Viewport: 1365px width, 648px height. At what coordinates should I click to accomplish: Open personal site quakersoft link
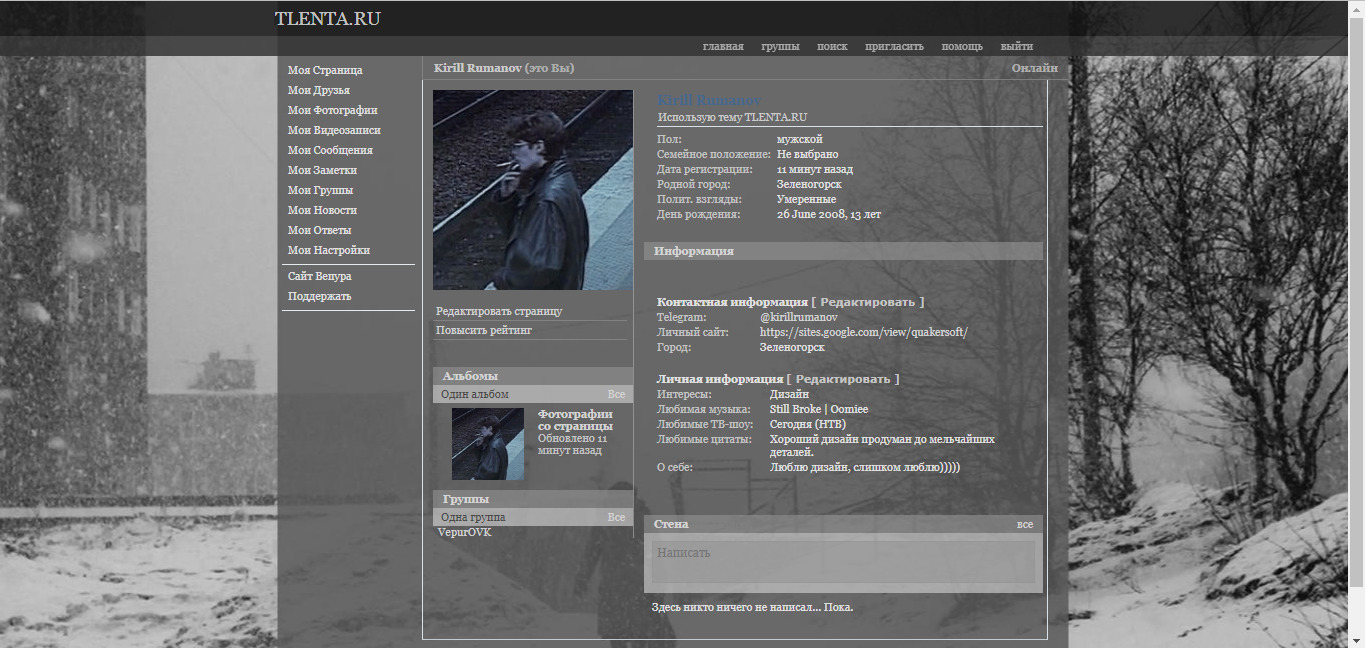coord(863,332)
